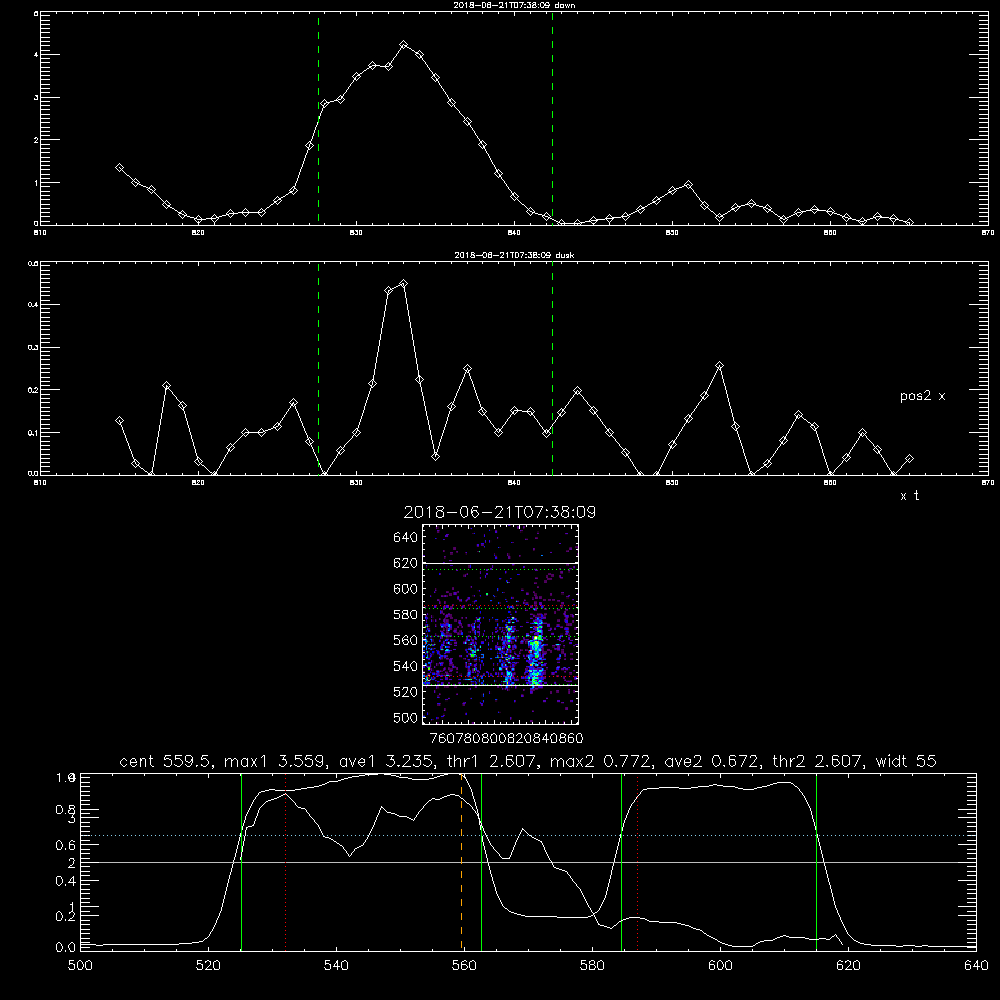
Task: Click the 'pos2 x' label
Action: coord(922,396)
